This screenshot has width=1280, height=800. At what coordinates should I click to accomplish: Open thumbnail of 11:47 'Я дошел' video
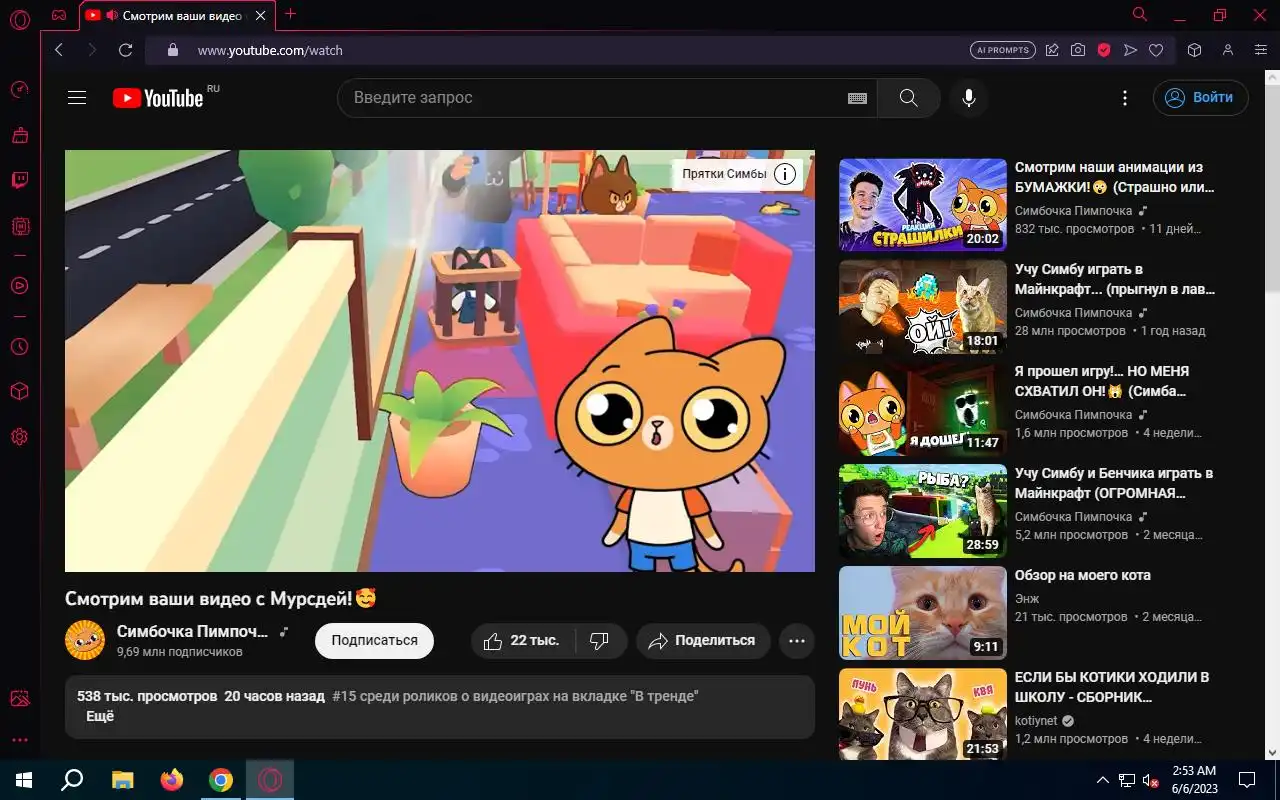click(923, 408)
